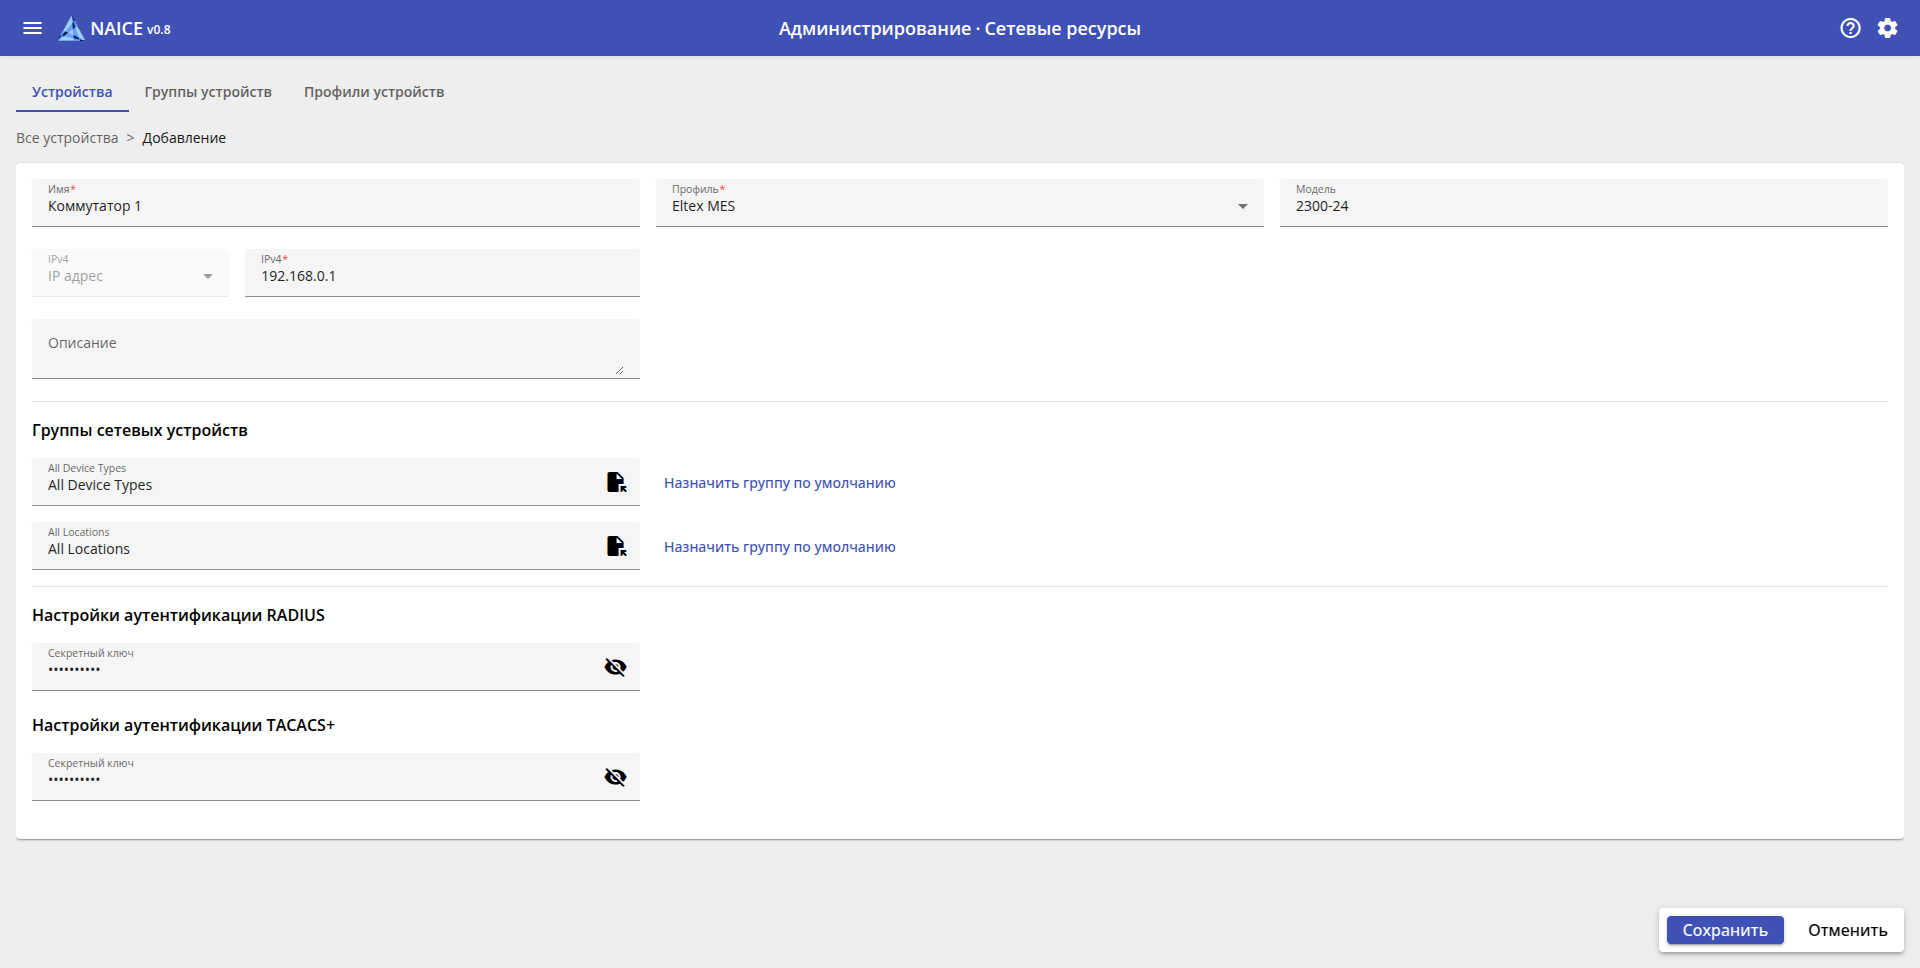Image resolution: width=1920 pixels, height=968 pixels.
Task: Open the settings gear icon
Action: 1888,28
